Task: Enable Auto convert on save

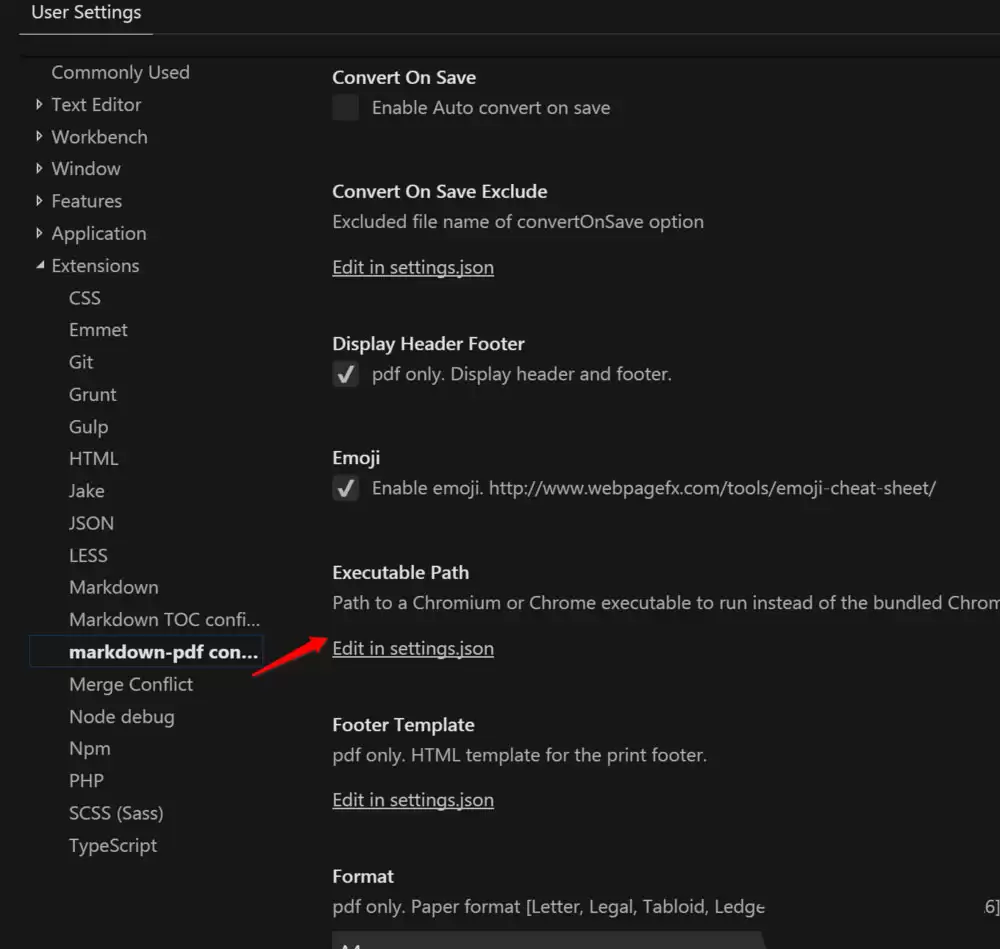Action: [345, 107]
